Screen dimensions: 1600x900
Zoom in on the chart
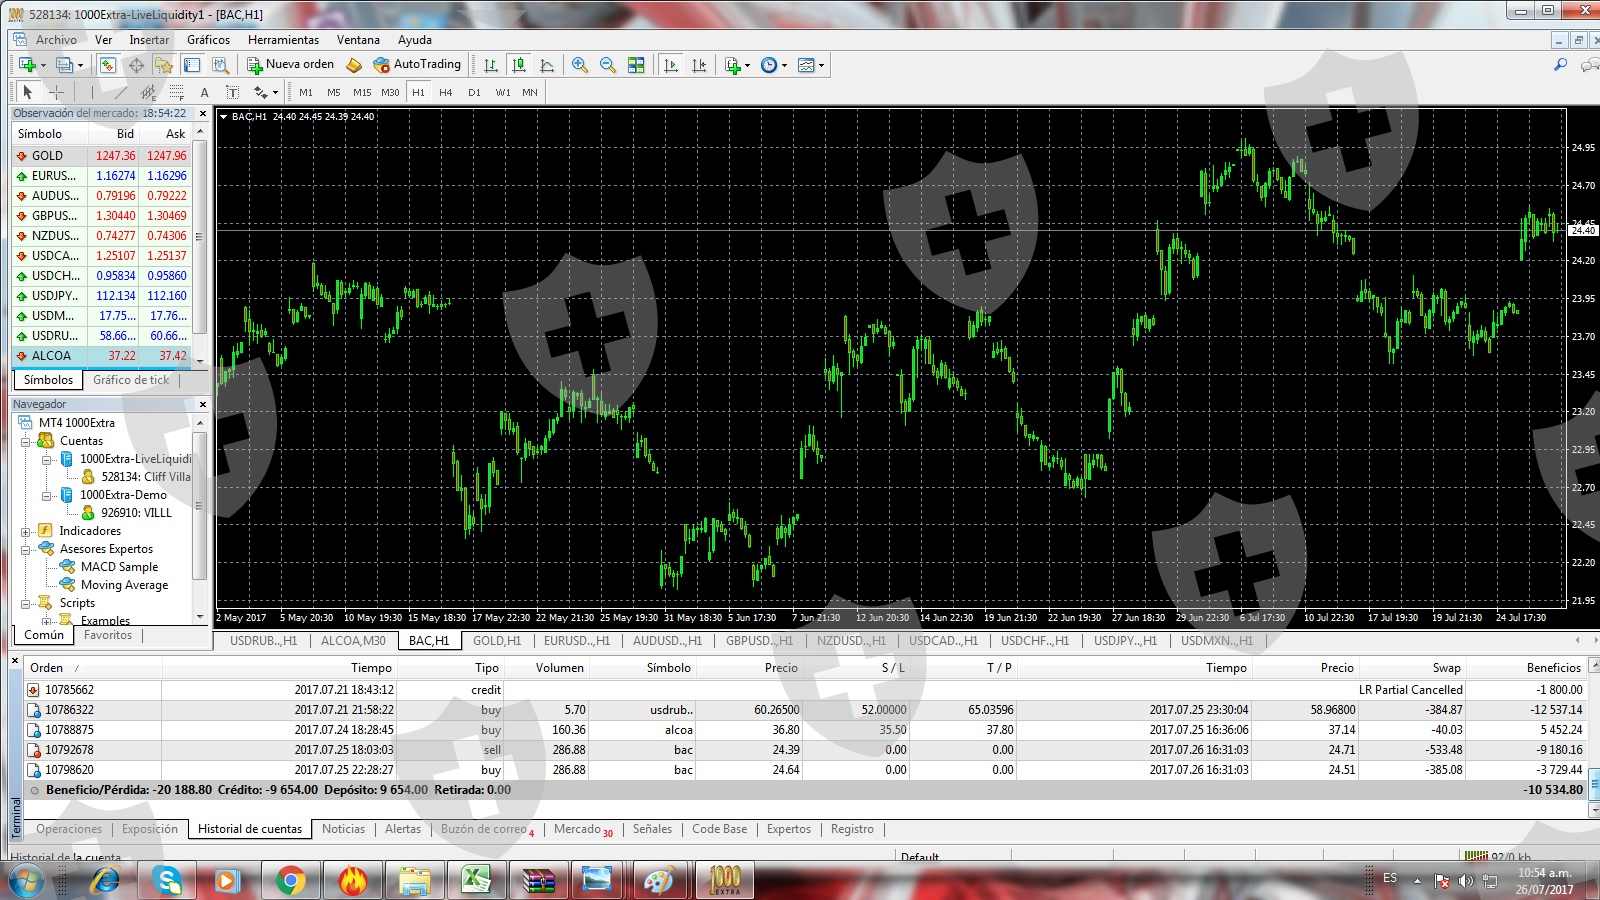pos(580,65)
